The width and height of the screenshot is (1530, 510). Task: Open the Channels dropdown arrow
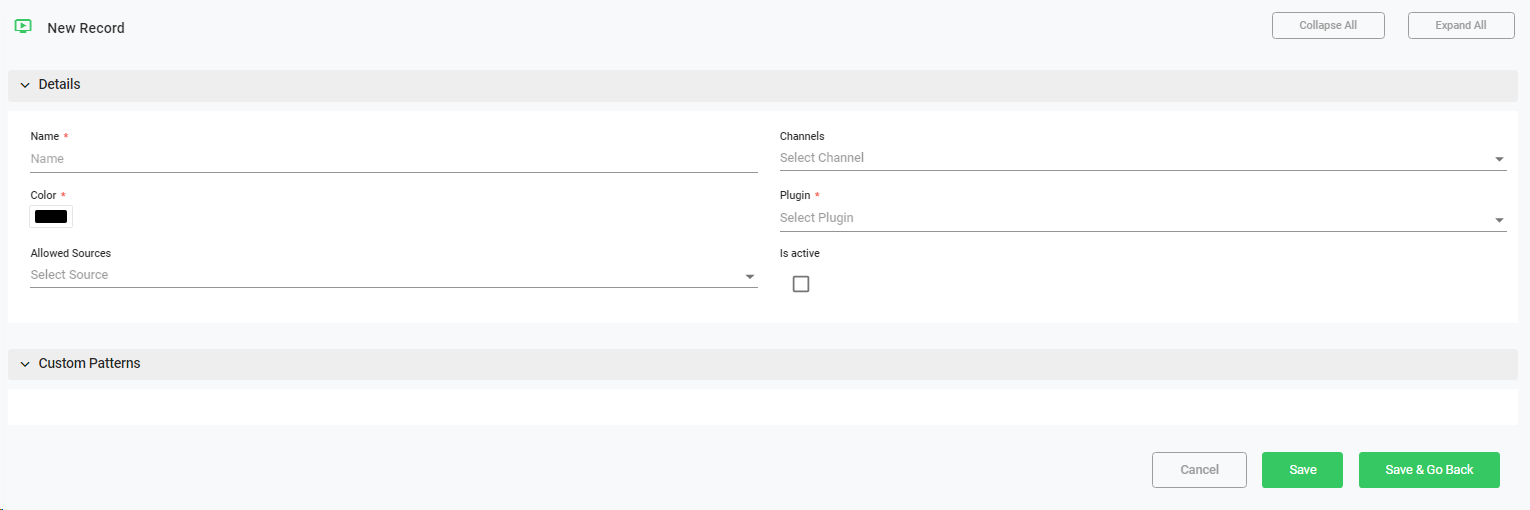1499,159
